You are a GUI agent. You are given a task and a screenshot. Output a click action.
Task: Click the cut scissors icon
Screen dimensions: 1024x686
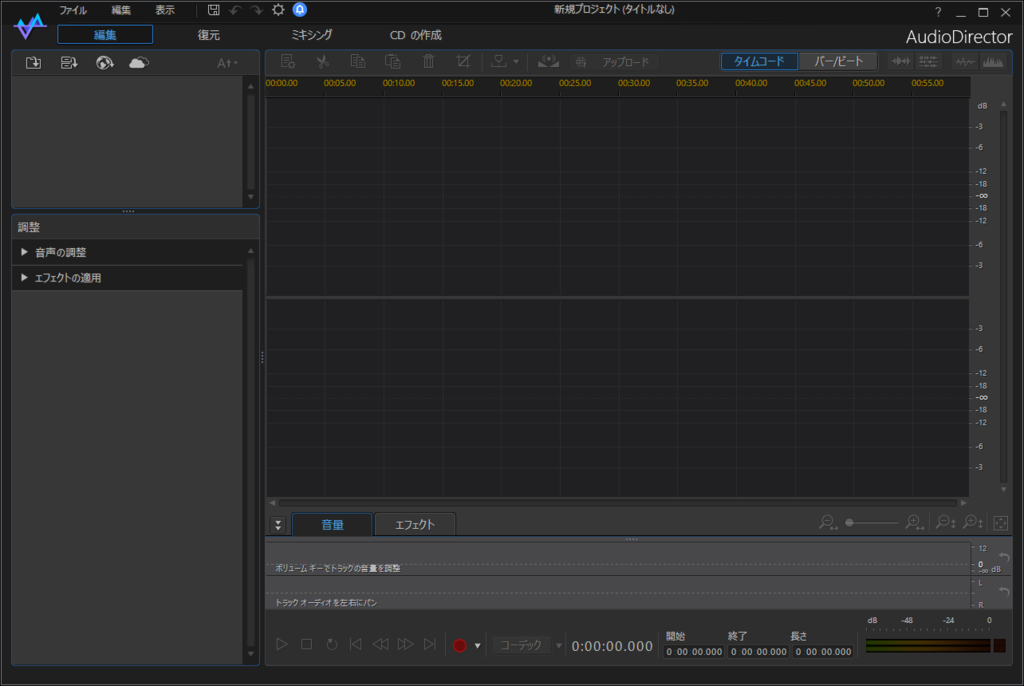point(323,61)
